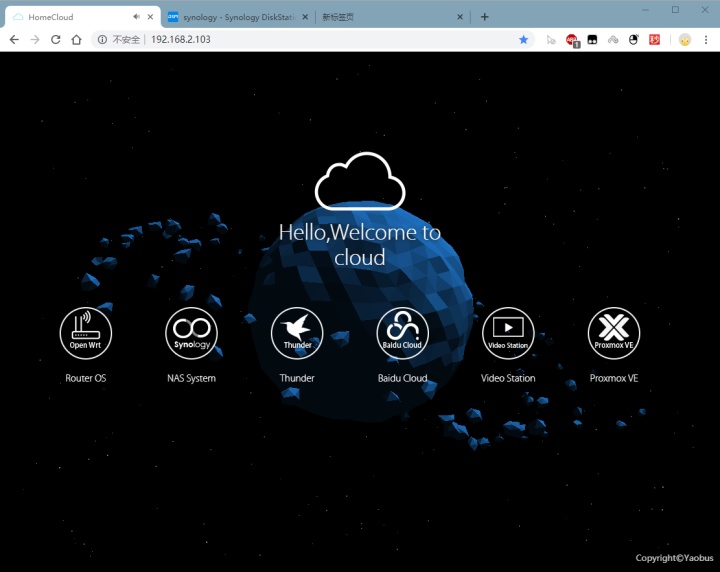720x572 pixels.
Task: Click the Hello, Welcome to cloud heading
Action: pyautogui.click(x=360, y=245)
